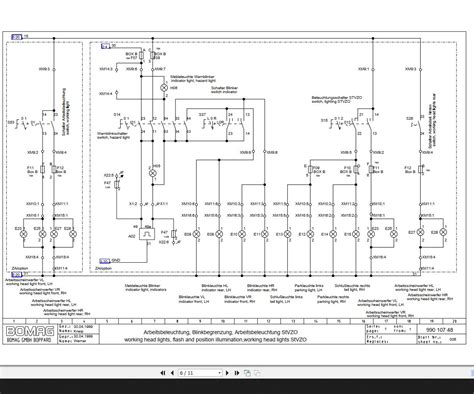Click the E08 lamp symbol

(197, 234)
